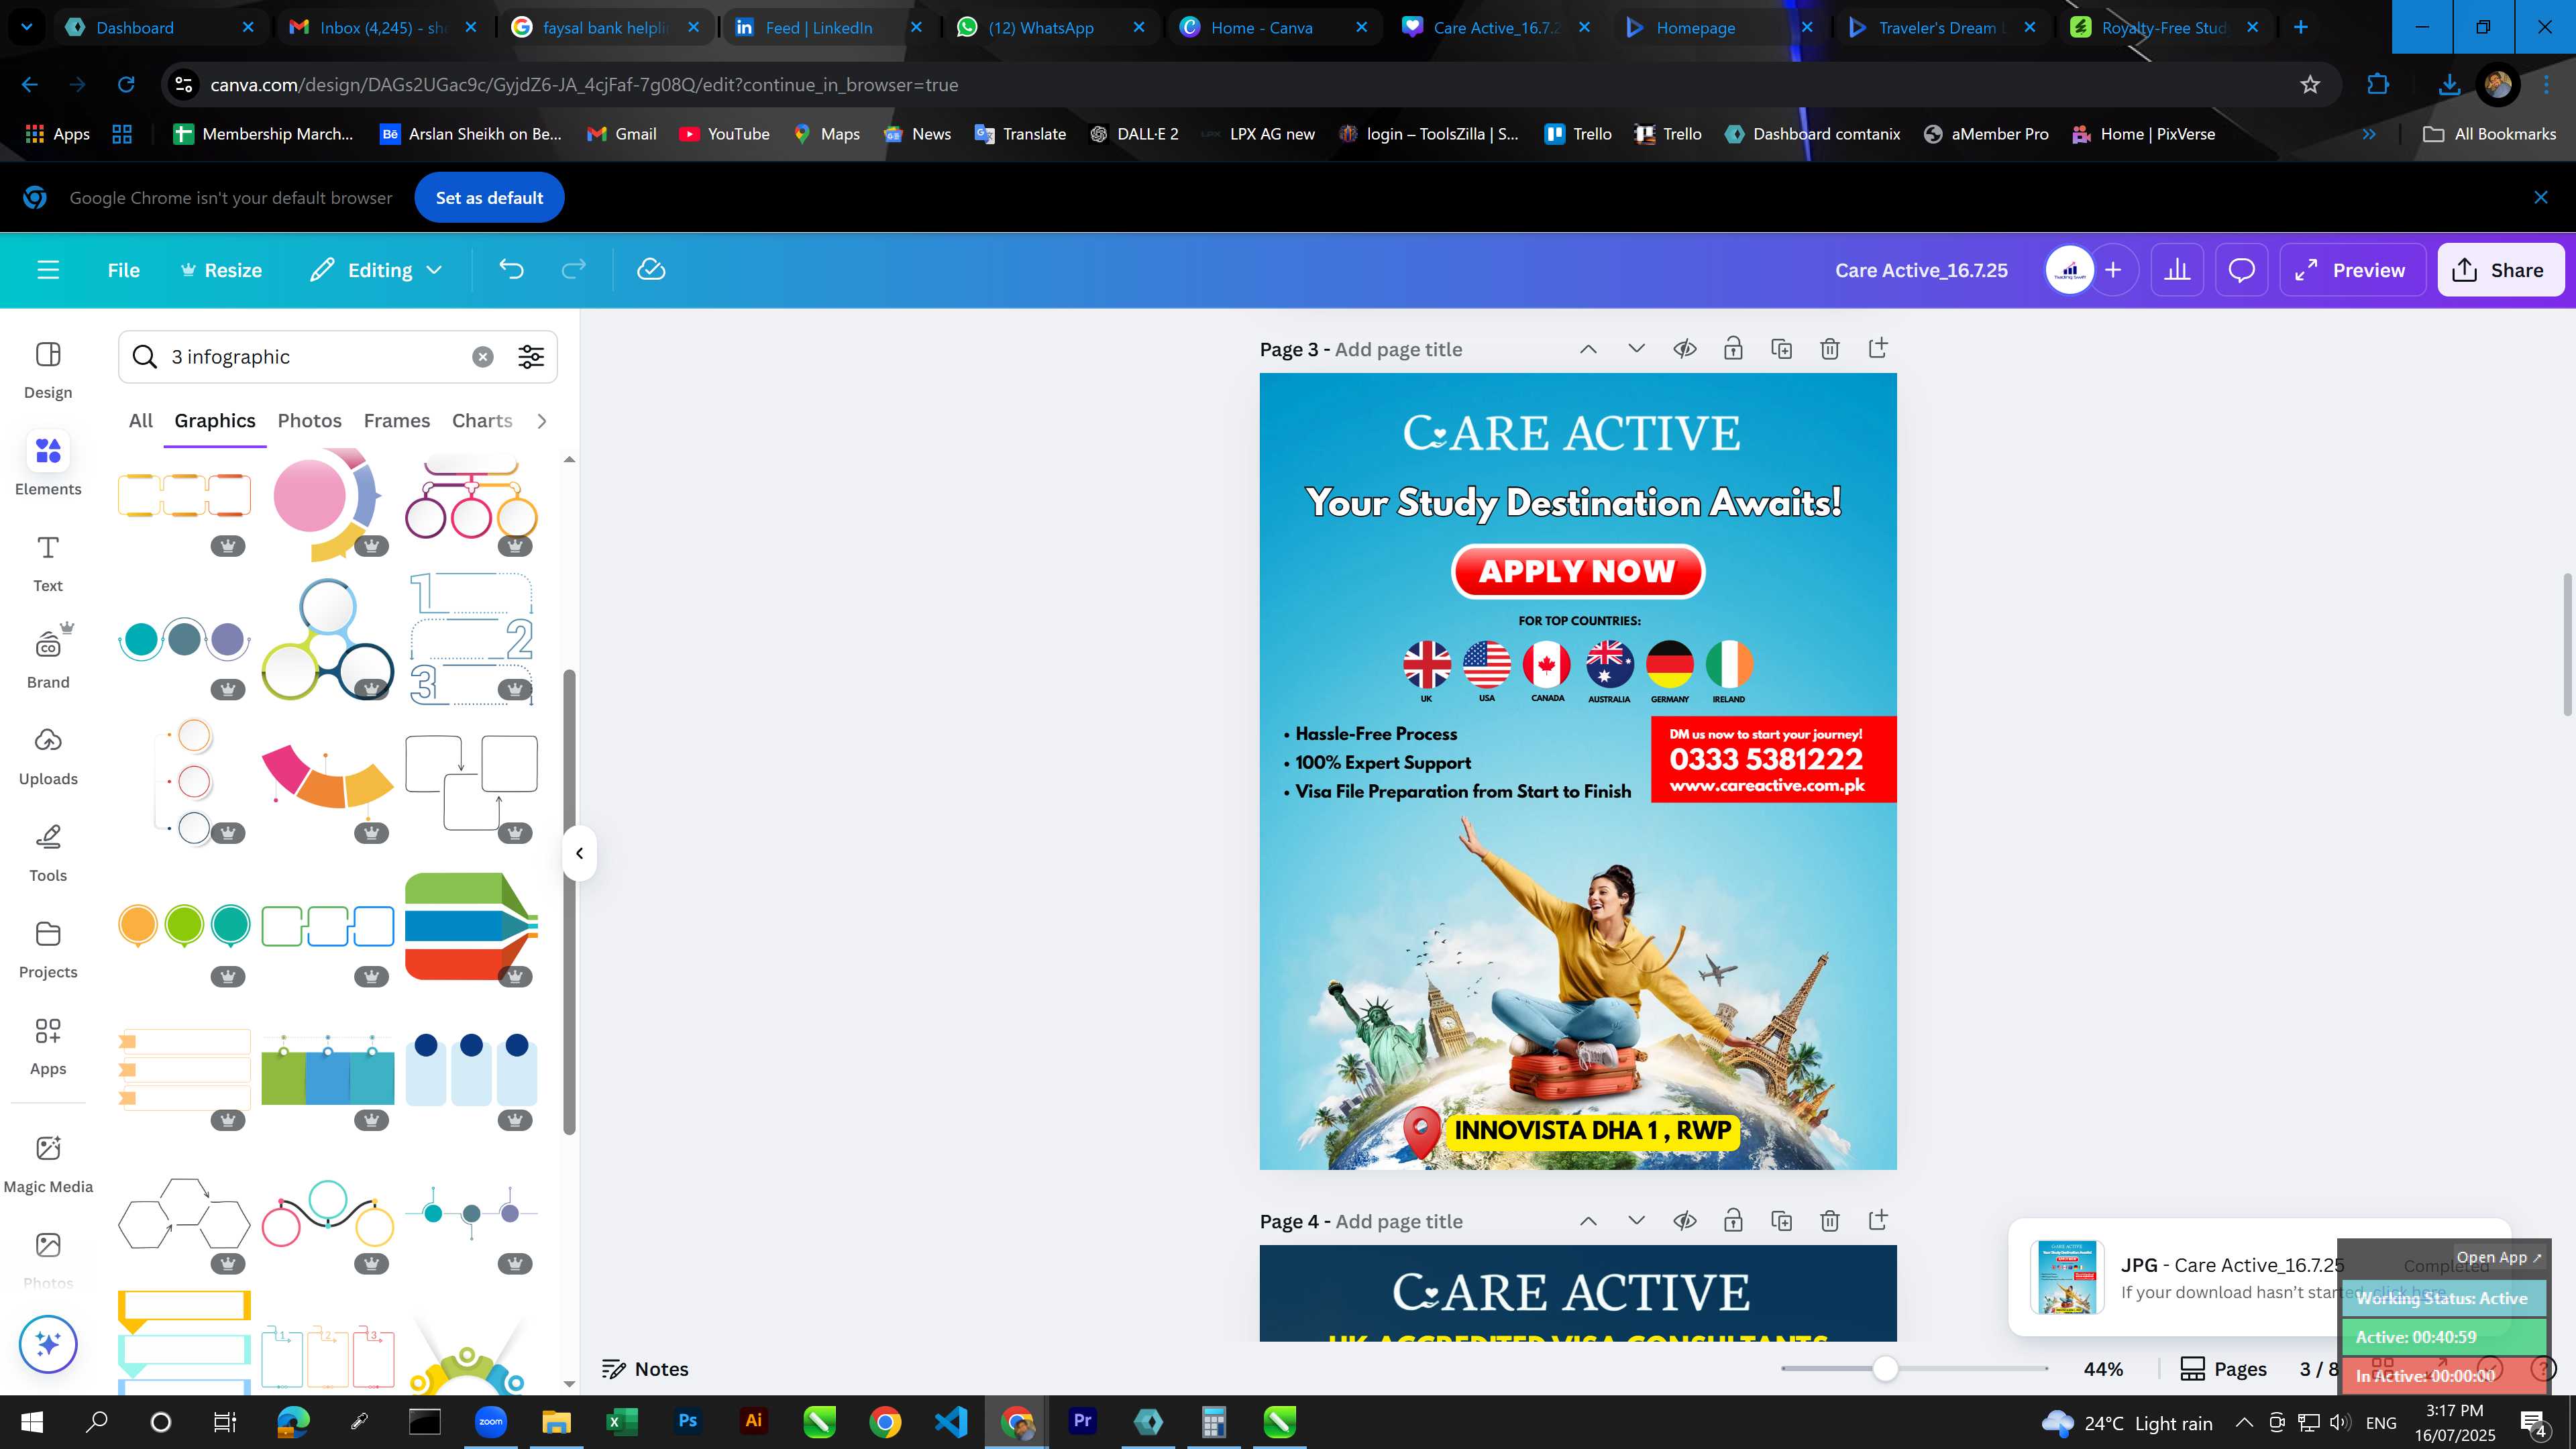The height and width of the screenshot is (1449, 2576).
Task: Click the Share button
Action: pyautogui.click(x=2500, y=270)
